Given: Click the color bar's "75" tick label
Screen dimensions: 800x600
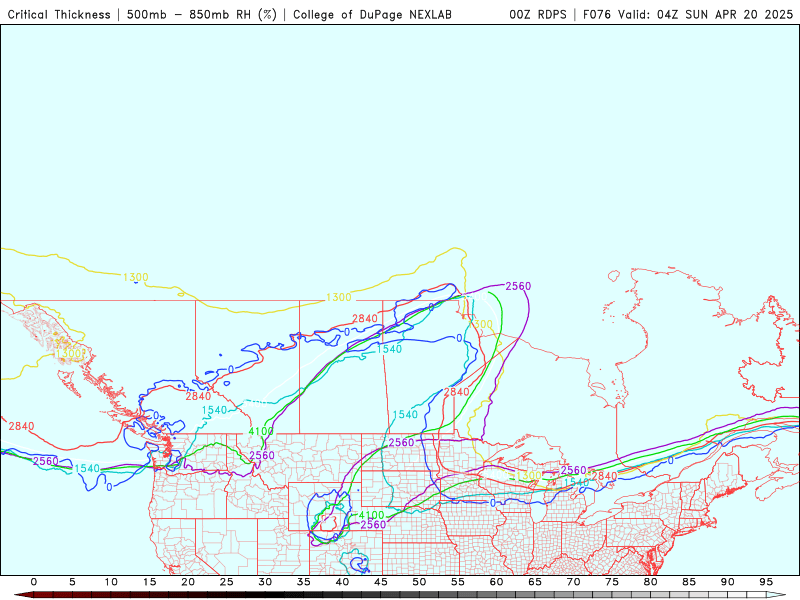Looking at the screenshot, I should (x=612, y=582).
